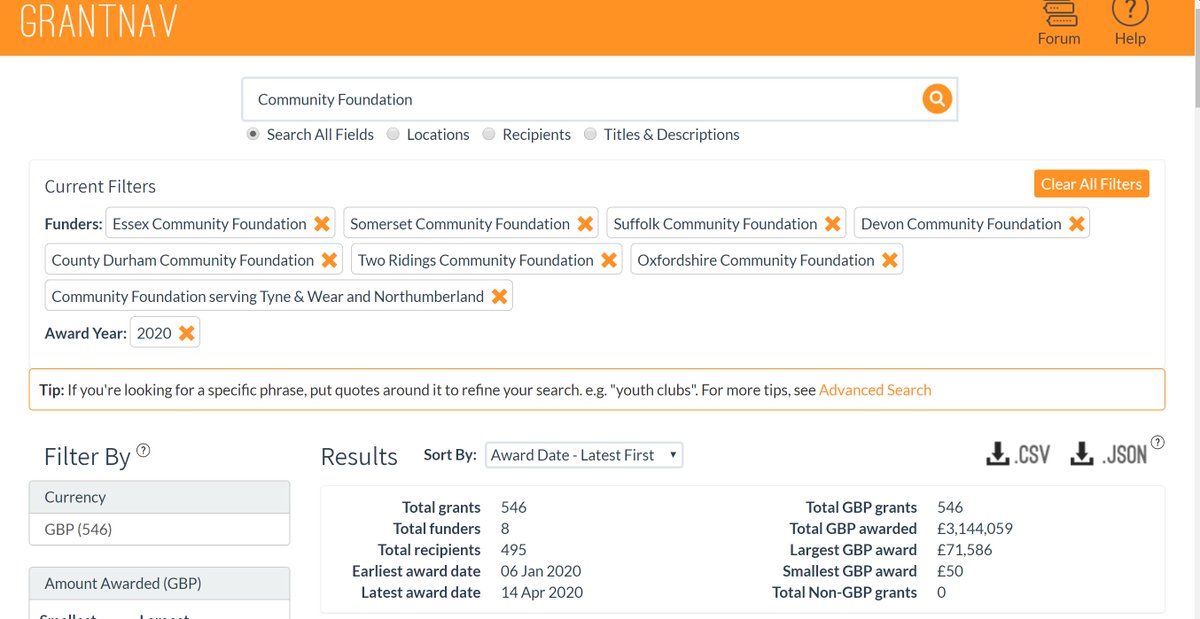Collapse the Amount Awarded (GBP) panel header
1200x619 pixels.
(x=160, y=583)
